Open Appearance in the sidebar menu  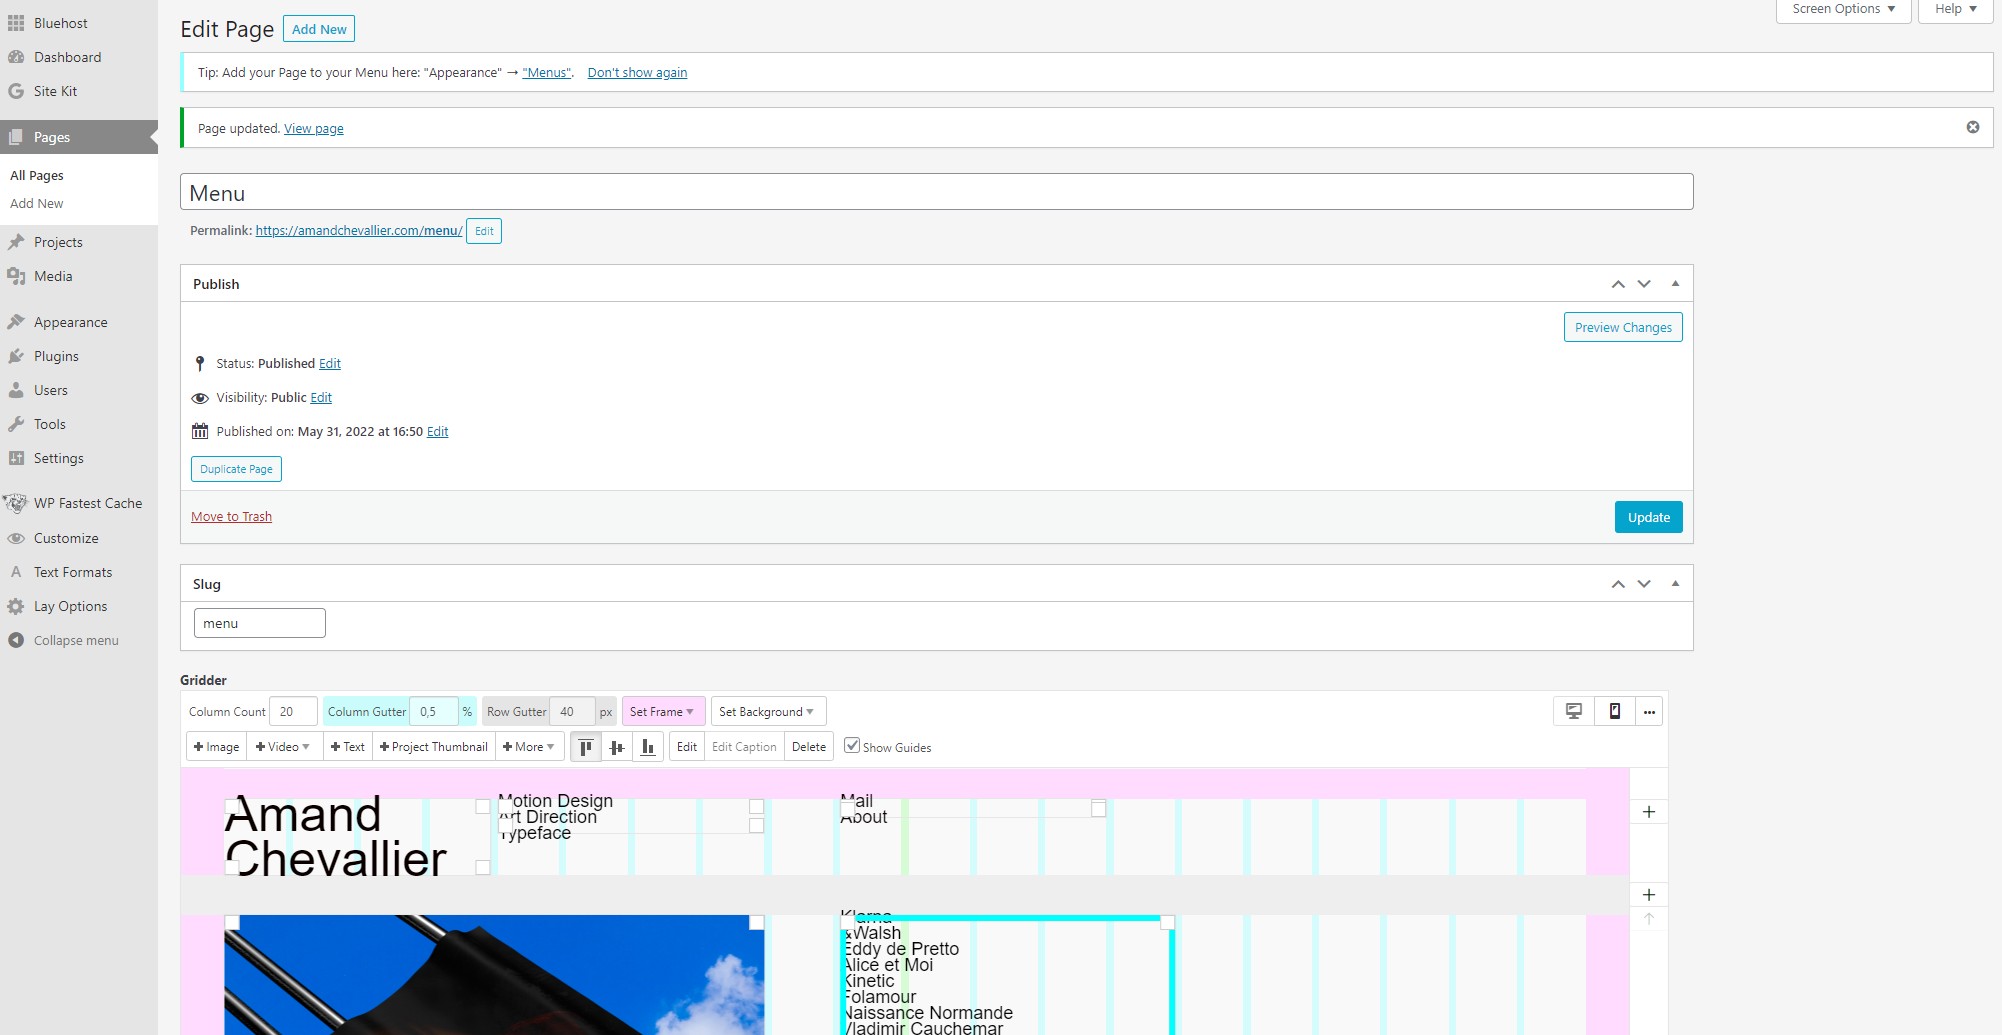(x=70, y=322)
